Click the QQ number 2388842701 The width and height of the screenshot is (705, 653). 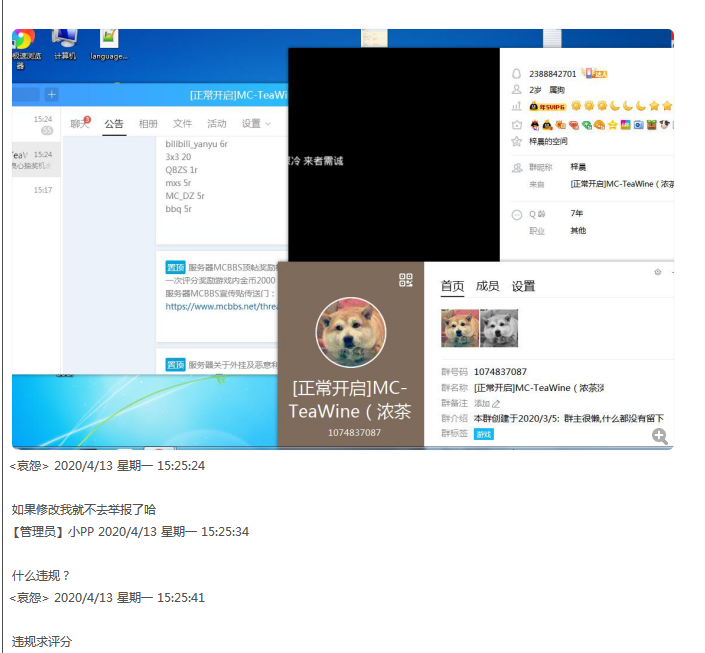click(x=553, y=74)
